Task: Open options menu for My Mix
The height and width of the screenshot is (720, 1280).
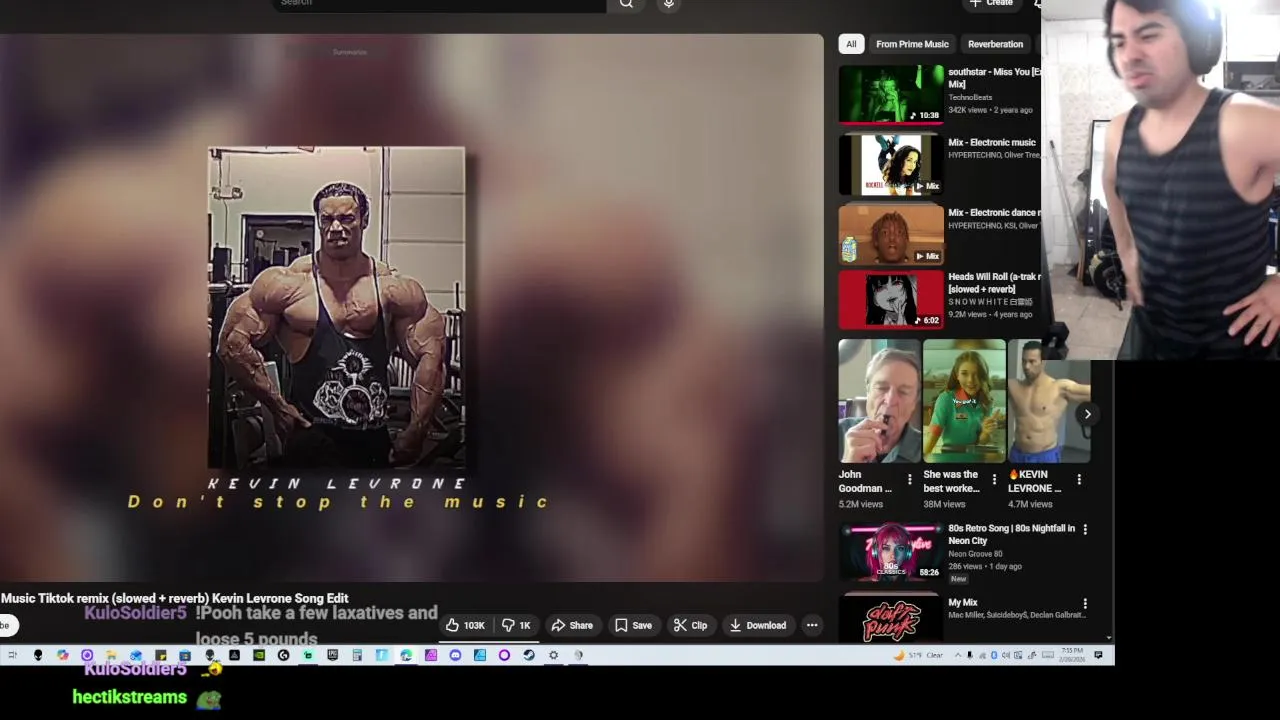Action: click(x=1085, y=604)
